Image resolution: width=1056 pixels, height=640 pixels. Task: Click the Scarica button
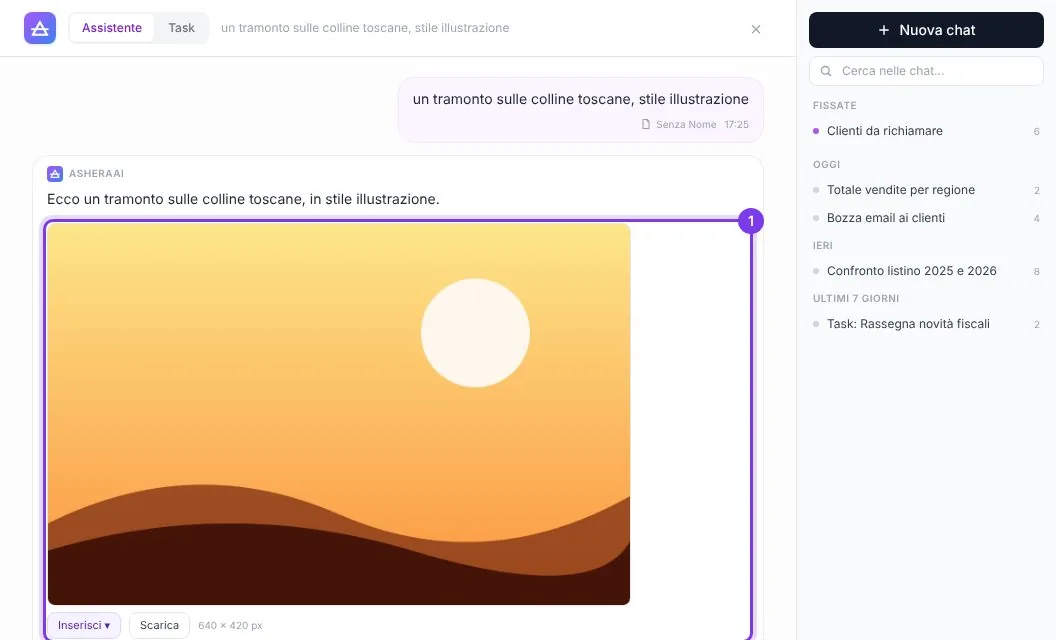tap(159, 625)
